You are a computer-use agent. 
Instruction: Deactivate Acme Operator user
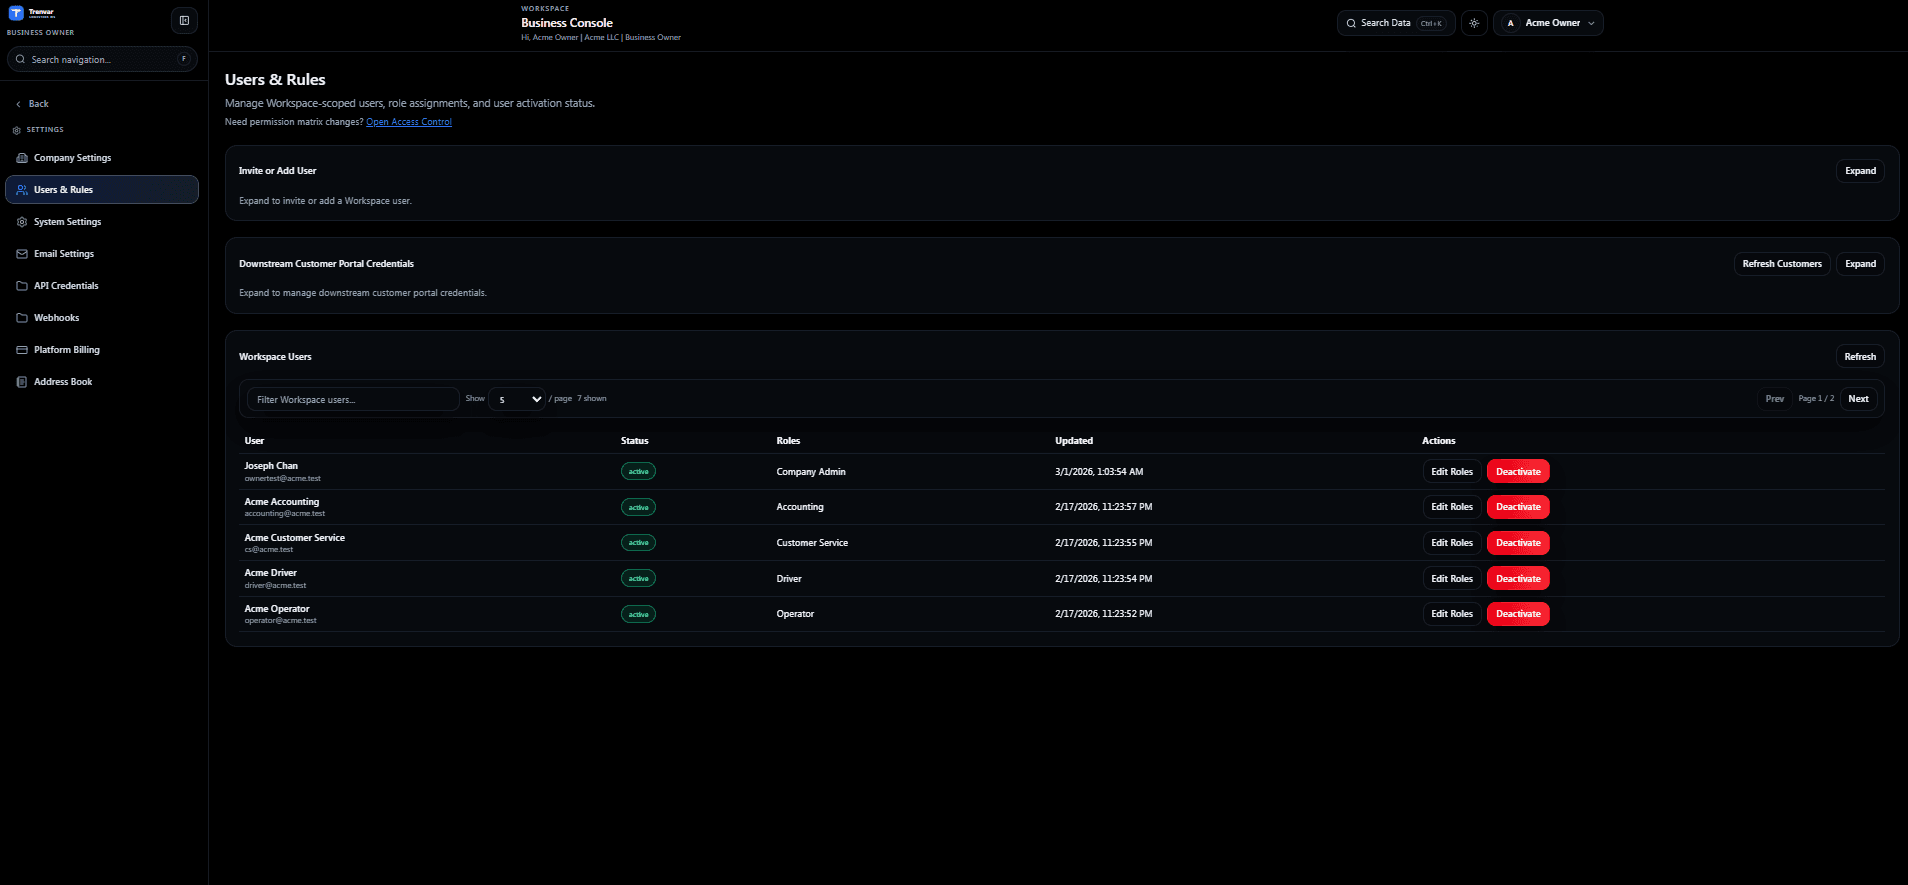(1518, 614)
